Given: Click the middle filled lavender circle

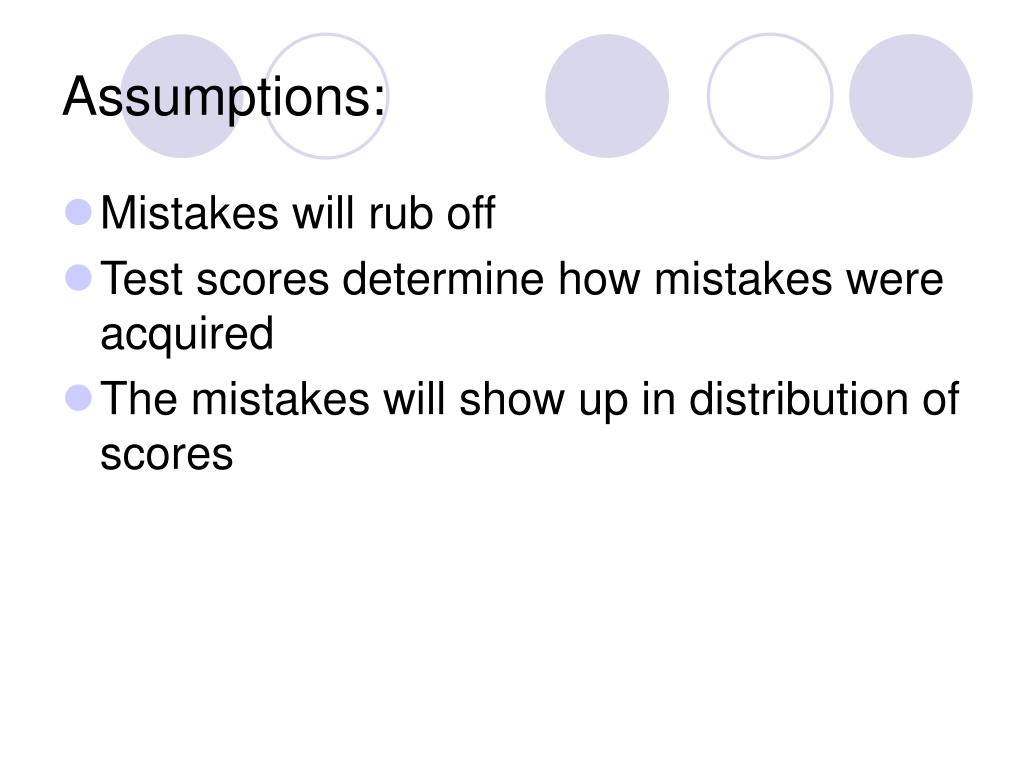Looking at the screenshot, I should 607,96.
